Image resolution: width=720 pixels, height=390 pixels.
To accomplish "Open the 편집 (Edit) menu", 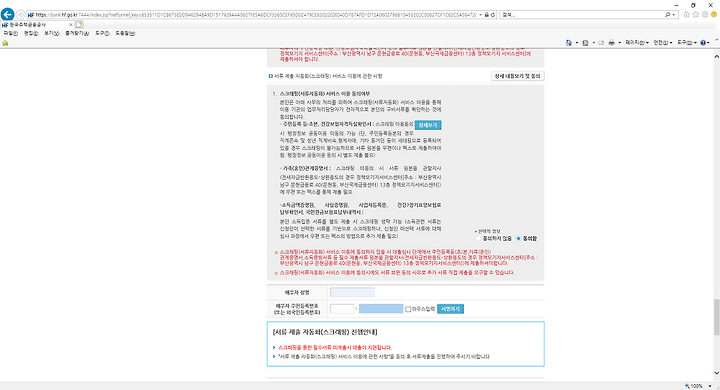I will click(x=31, y=34).
